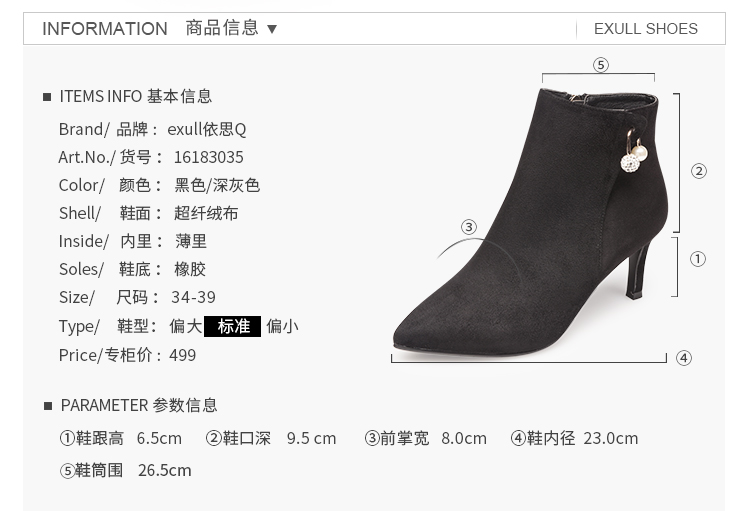The width and height of the screenshot is (750, 511).
Task: Click the circled number 3 forefoot width marker
Action: tap(469, 227)
